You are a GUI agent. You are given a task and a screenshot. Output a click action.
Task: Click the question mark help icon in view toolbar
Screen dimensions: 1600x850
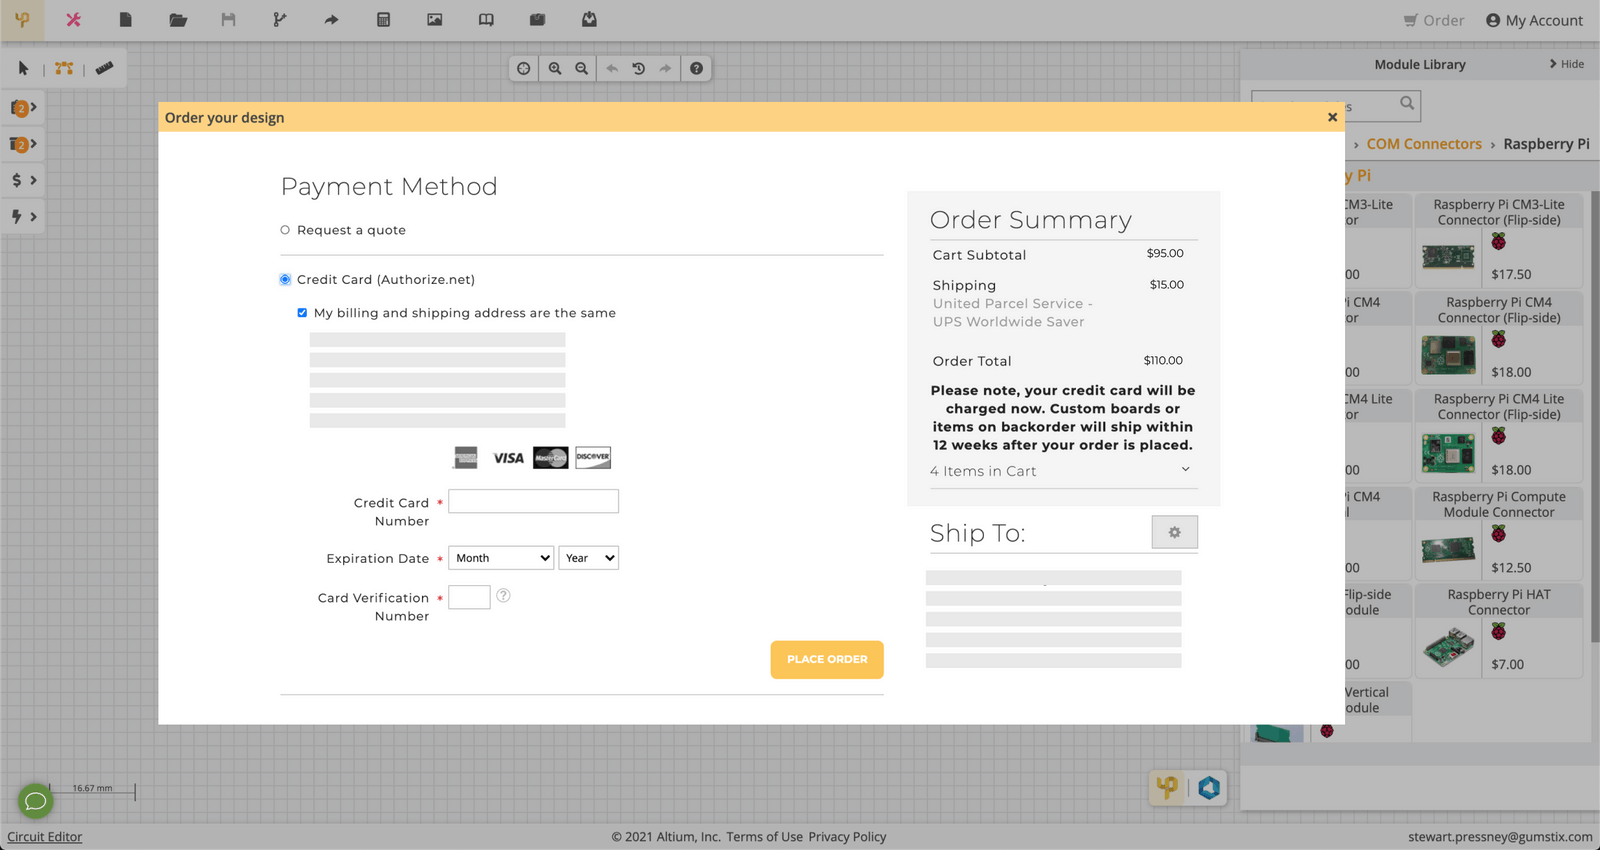[696, 69]
